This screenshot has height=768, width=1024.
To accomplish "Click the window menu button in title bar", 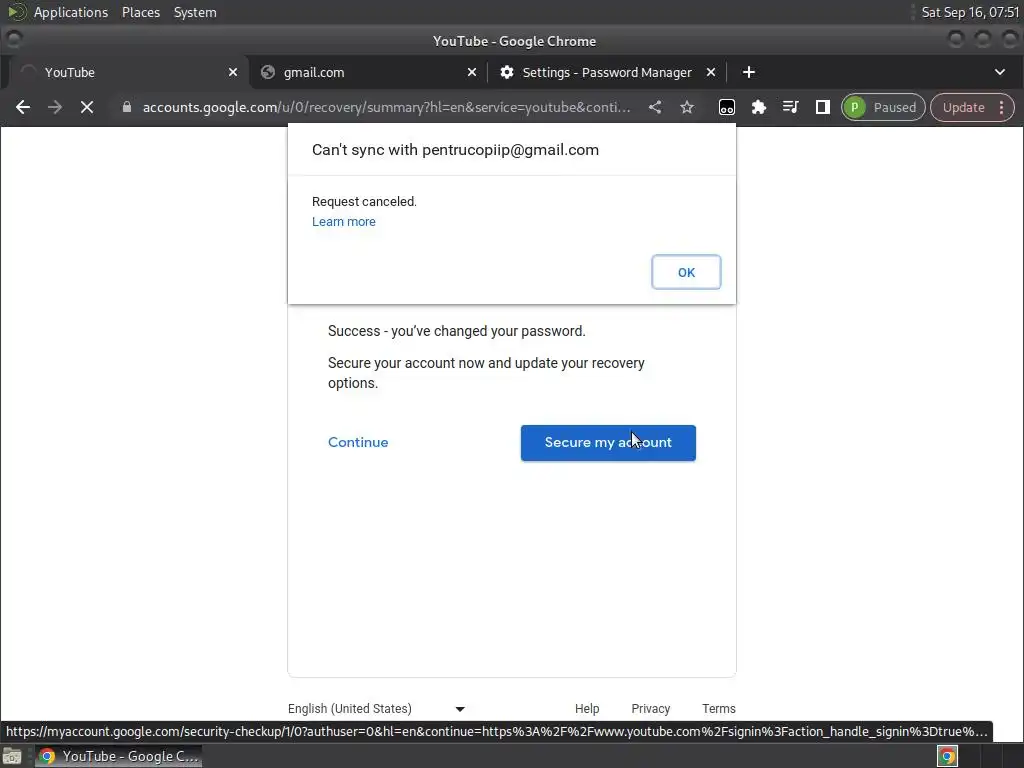I will 14,40.
